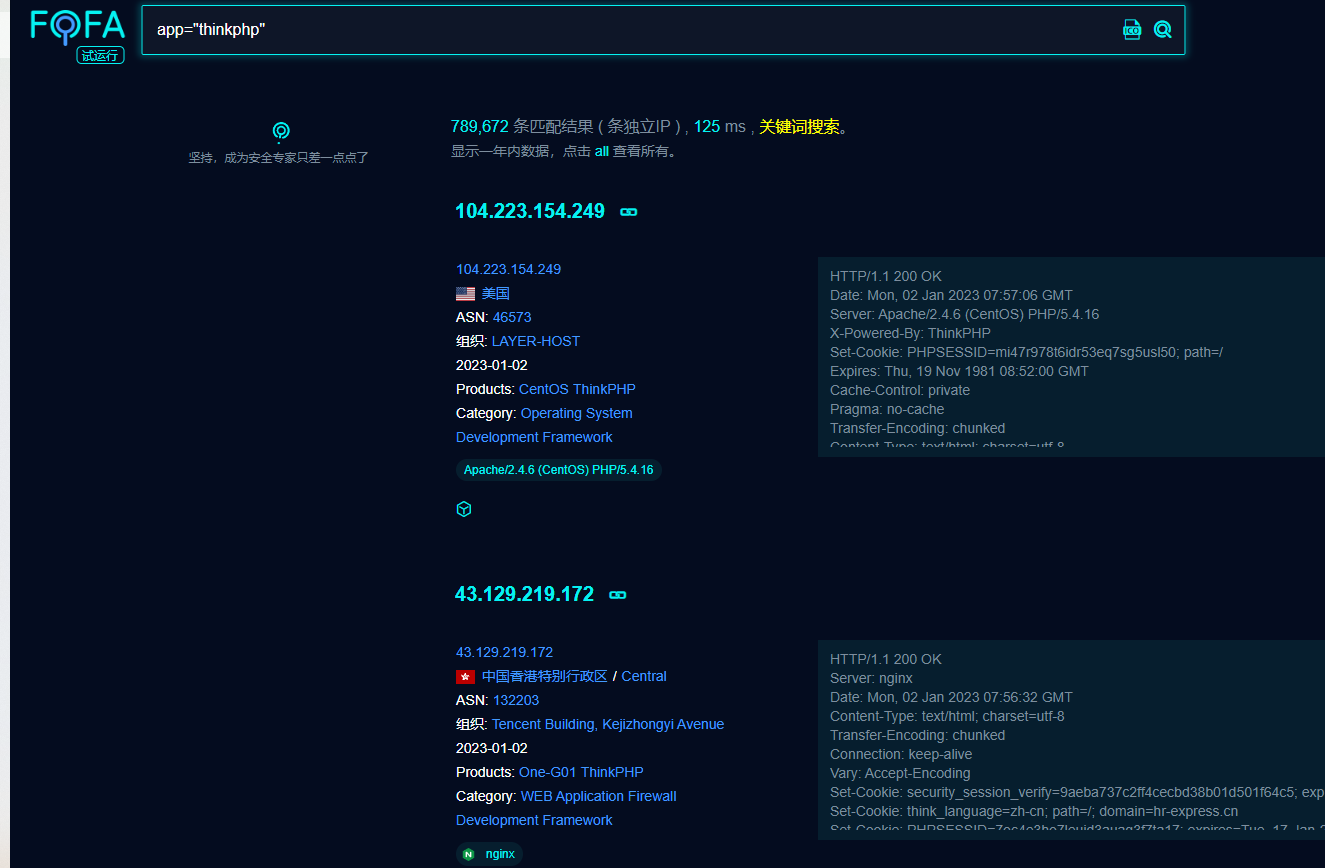This screenshot has width=1325, height=868.
Task: Click the Expires: Thu, 19 Nov 1981 line
Action: coord(959,371)
